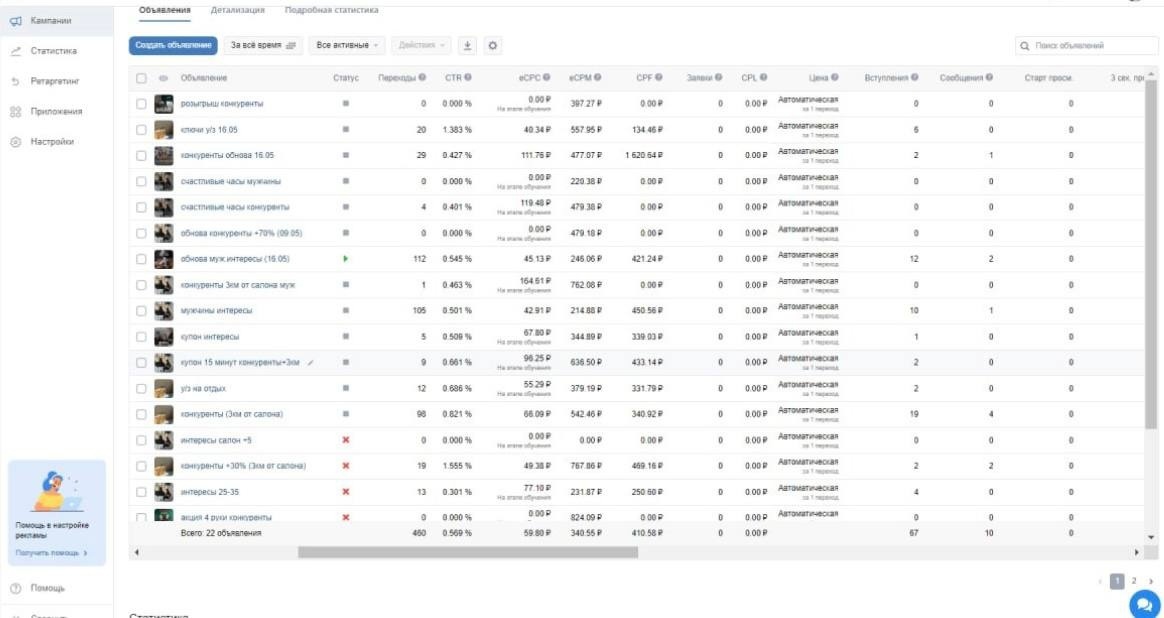Show help tooltip for CTR column
1164x618 pixels.
click(x=468, y=77)
